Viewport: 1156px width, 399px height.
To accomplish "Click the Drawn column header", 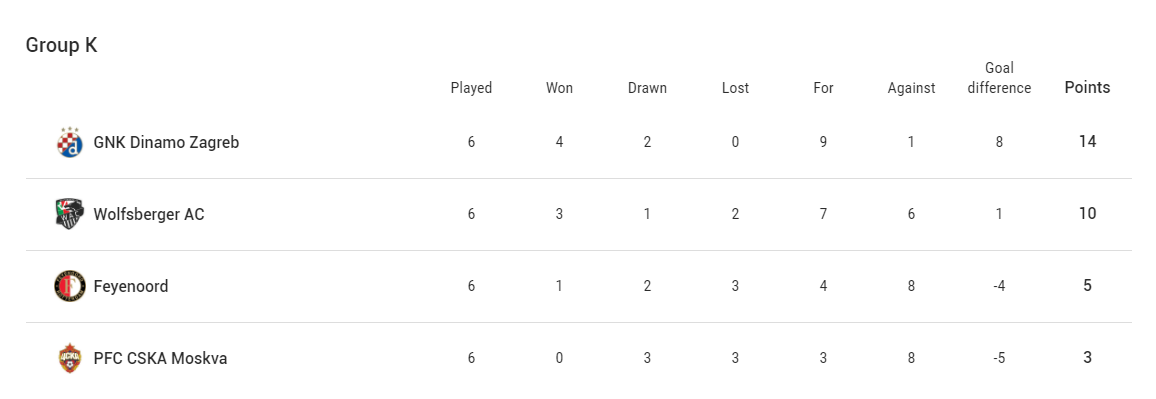I will [647, 88].
